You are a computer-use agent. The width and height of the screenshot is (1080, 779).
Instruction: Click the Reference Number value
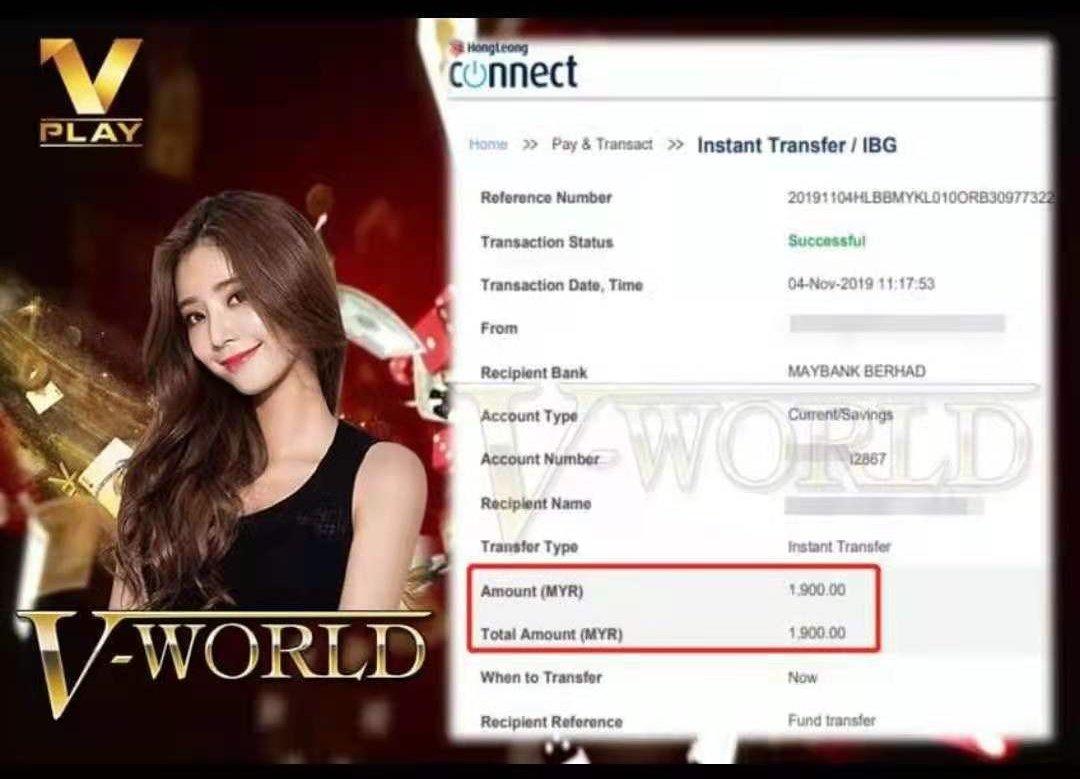(919, 198)
